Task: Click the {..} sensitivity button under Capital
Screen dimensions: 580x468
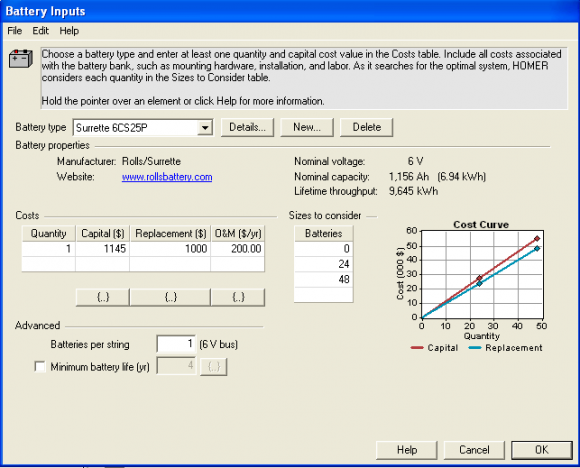Action: pyautogui.click(x=103, y=297)
